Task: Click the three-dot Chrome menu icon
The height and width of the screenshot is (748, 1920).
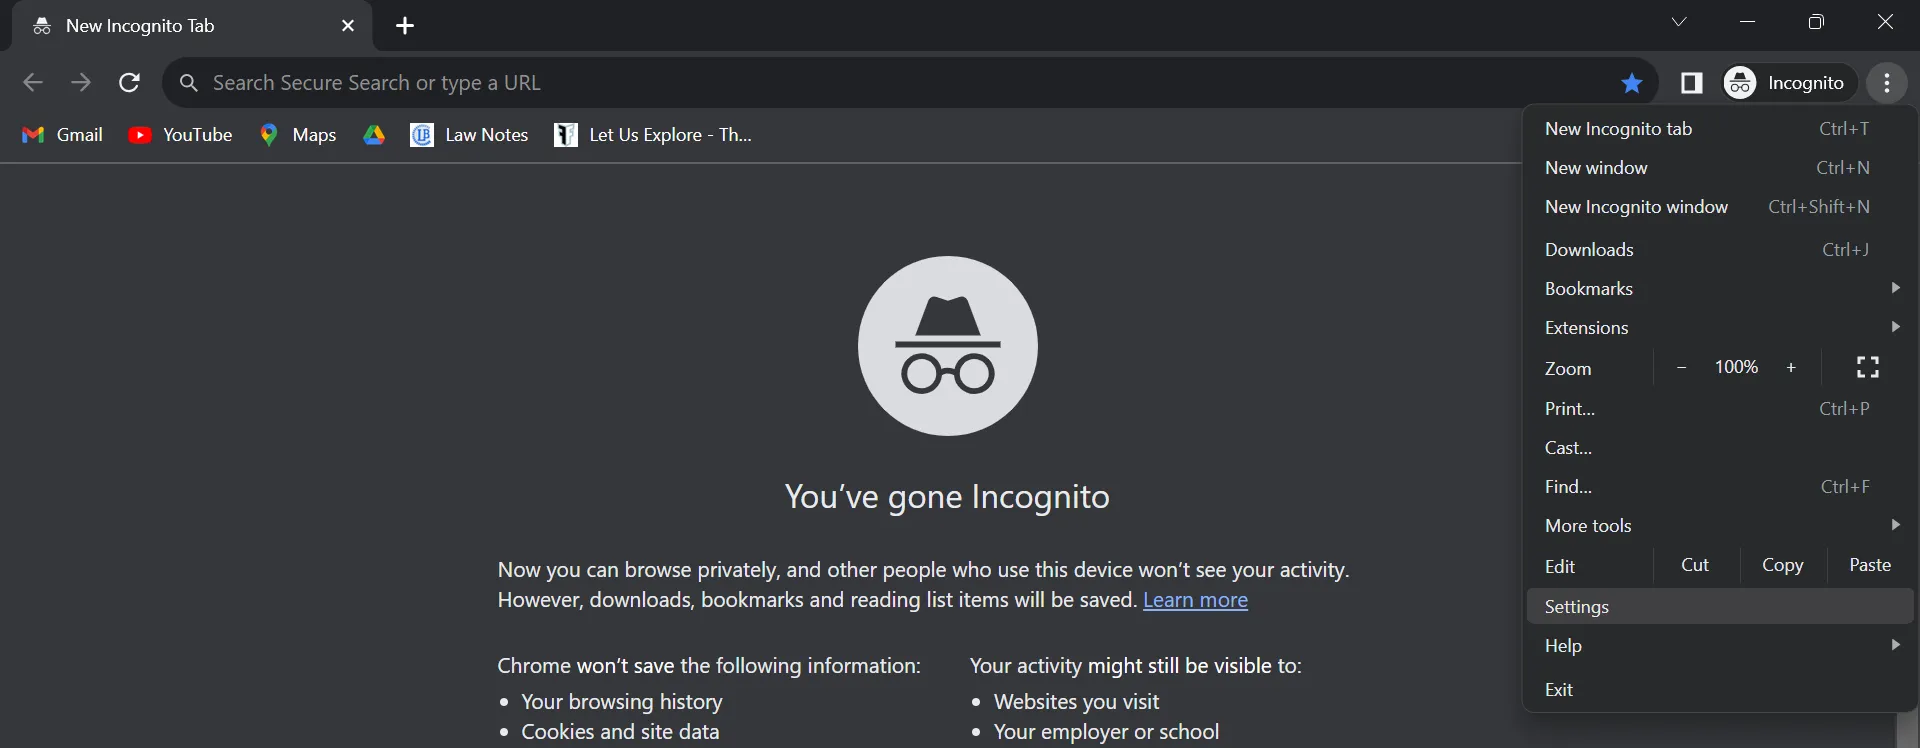Action: click(1887, 83)
